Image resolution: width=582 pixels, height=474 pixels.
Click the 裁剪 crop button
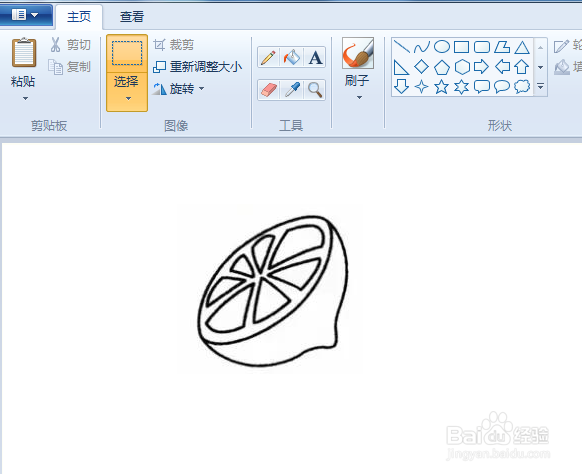tap(174, 45)
